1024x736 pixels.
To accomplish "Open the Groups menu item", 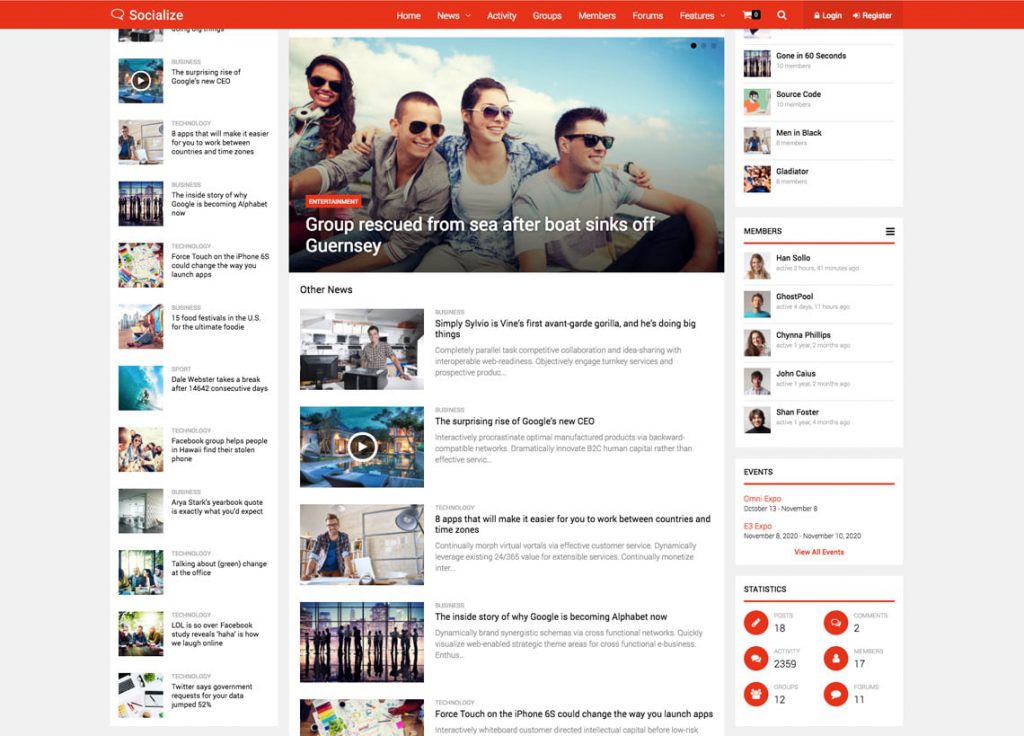I will [547, 16].
